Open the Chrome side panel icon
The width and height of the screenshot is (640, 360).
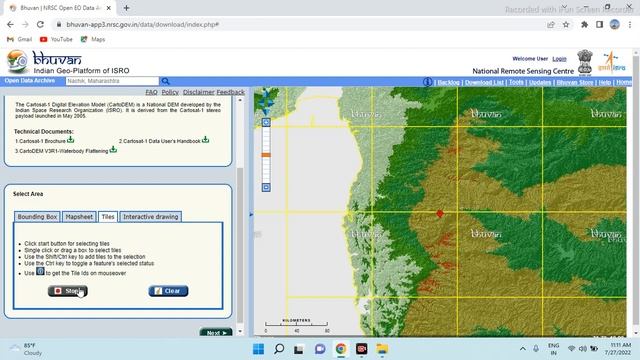(599, 24)
